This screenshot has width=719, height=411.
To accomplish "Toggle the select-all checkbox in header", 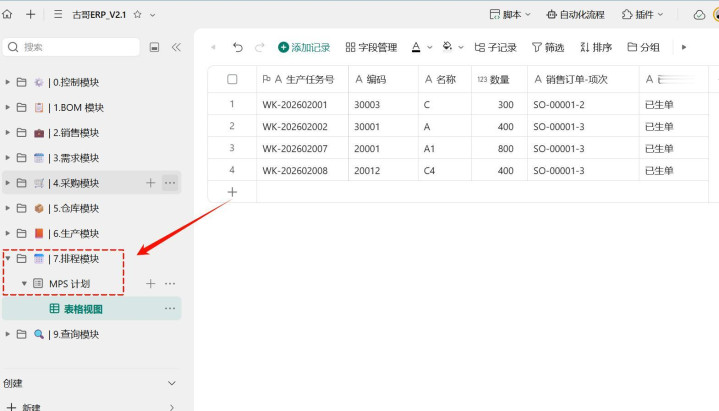I will click(232, 79).
